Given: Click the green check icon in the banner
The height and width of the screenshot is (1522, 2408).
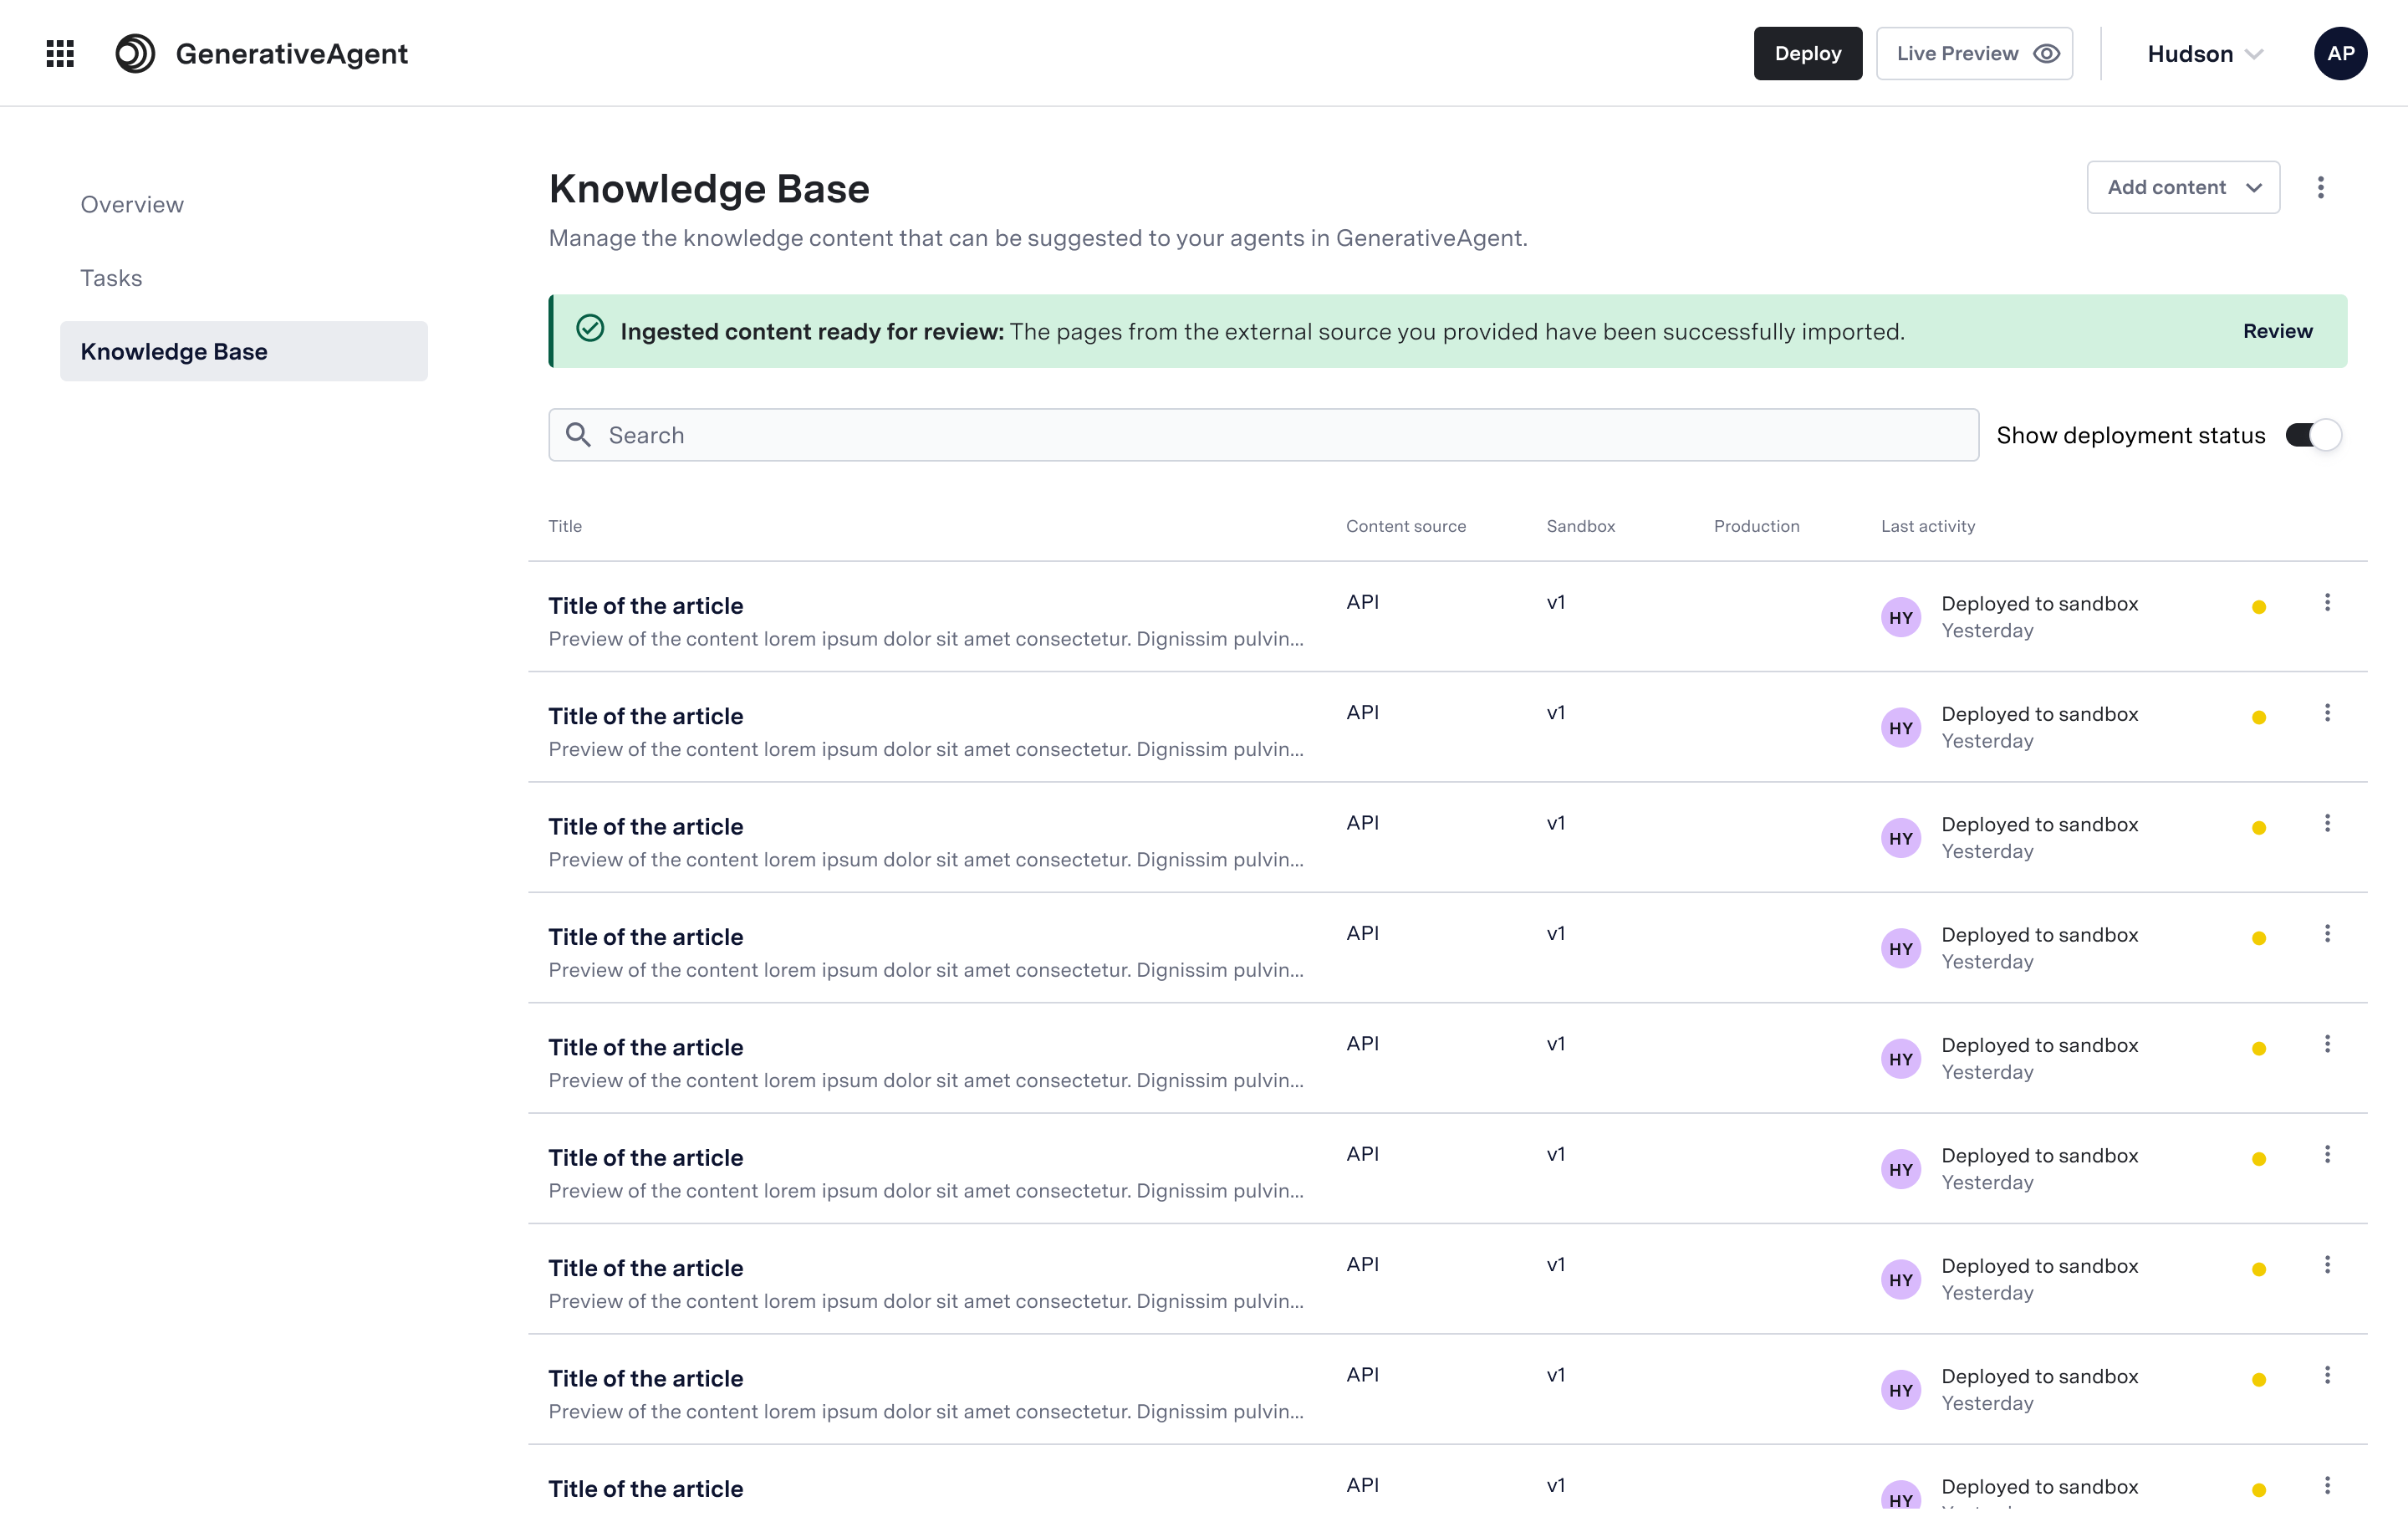Looking at the screenshot, I should click(590, 329).
